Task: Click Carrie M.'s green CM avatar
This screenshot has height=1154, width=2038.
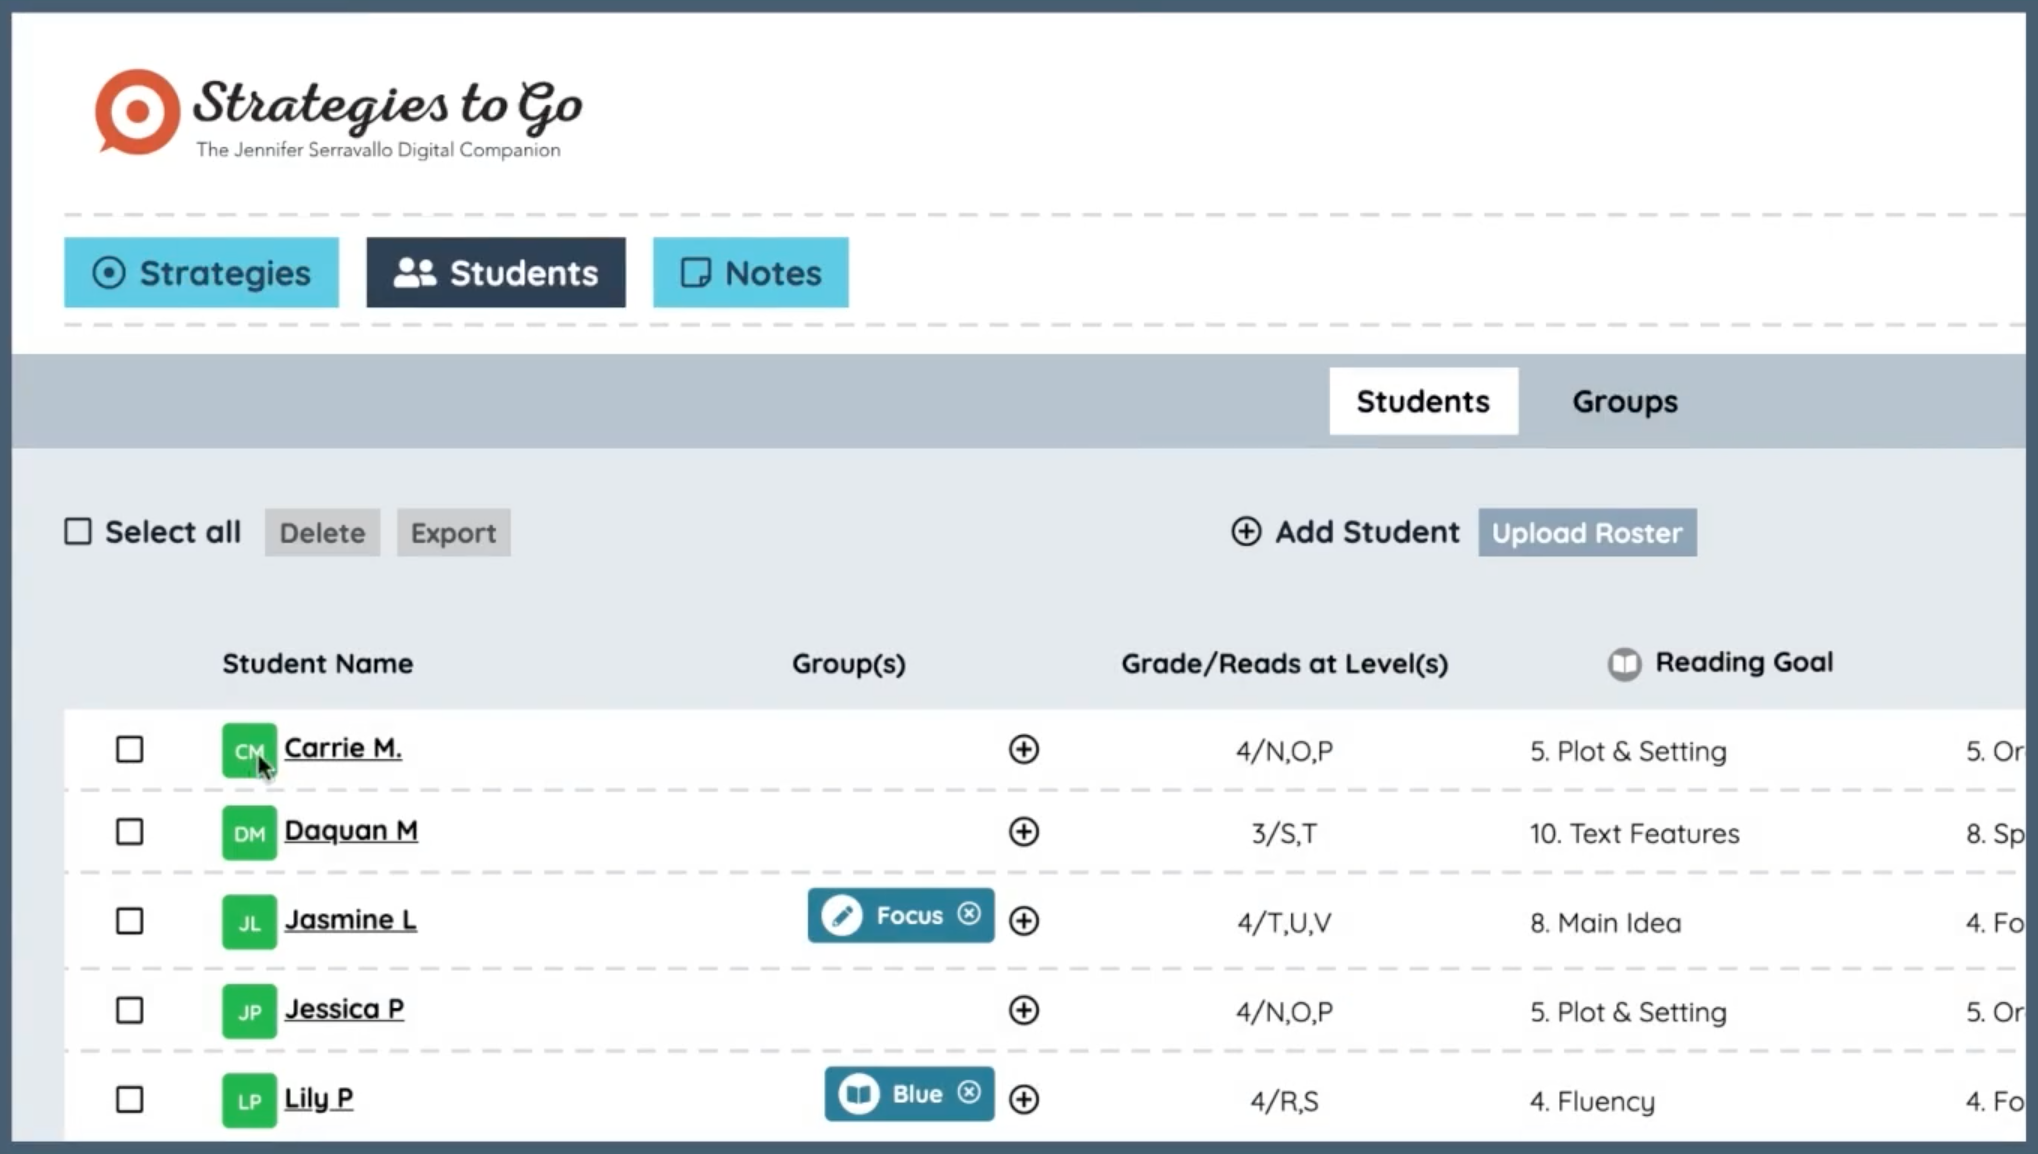Action: (x=249, y=750)
